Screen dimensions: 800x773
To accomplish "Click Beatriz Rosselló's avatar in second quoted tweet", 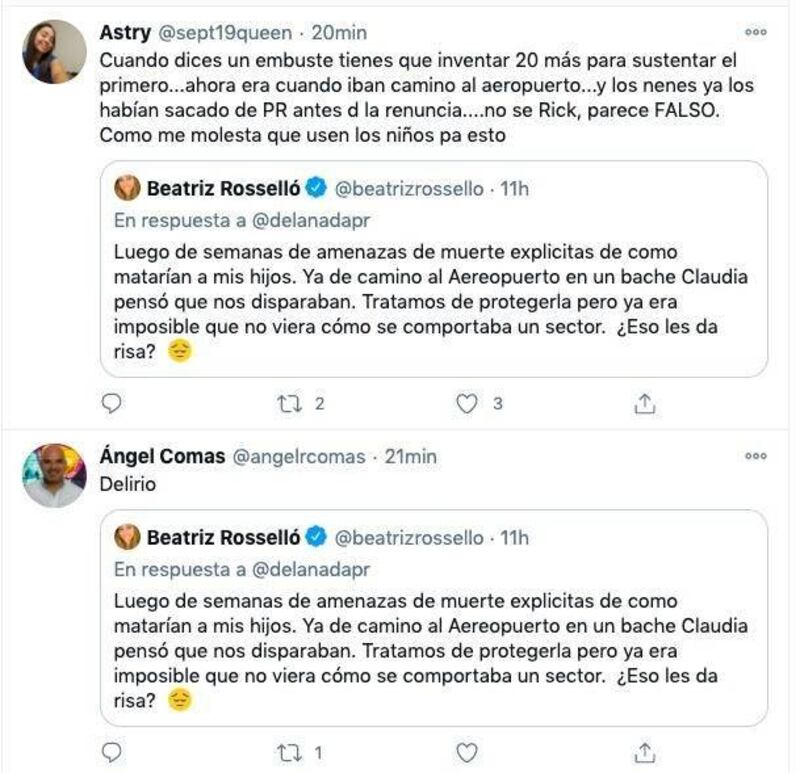I will 128,538.
